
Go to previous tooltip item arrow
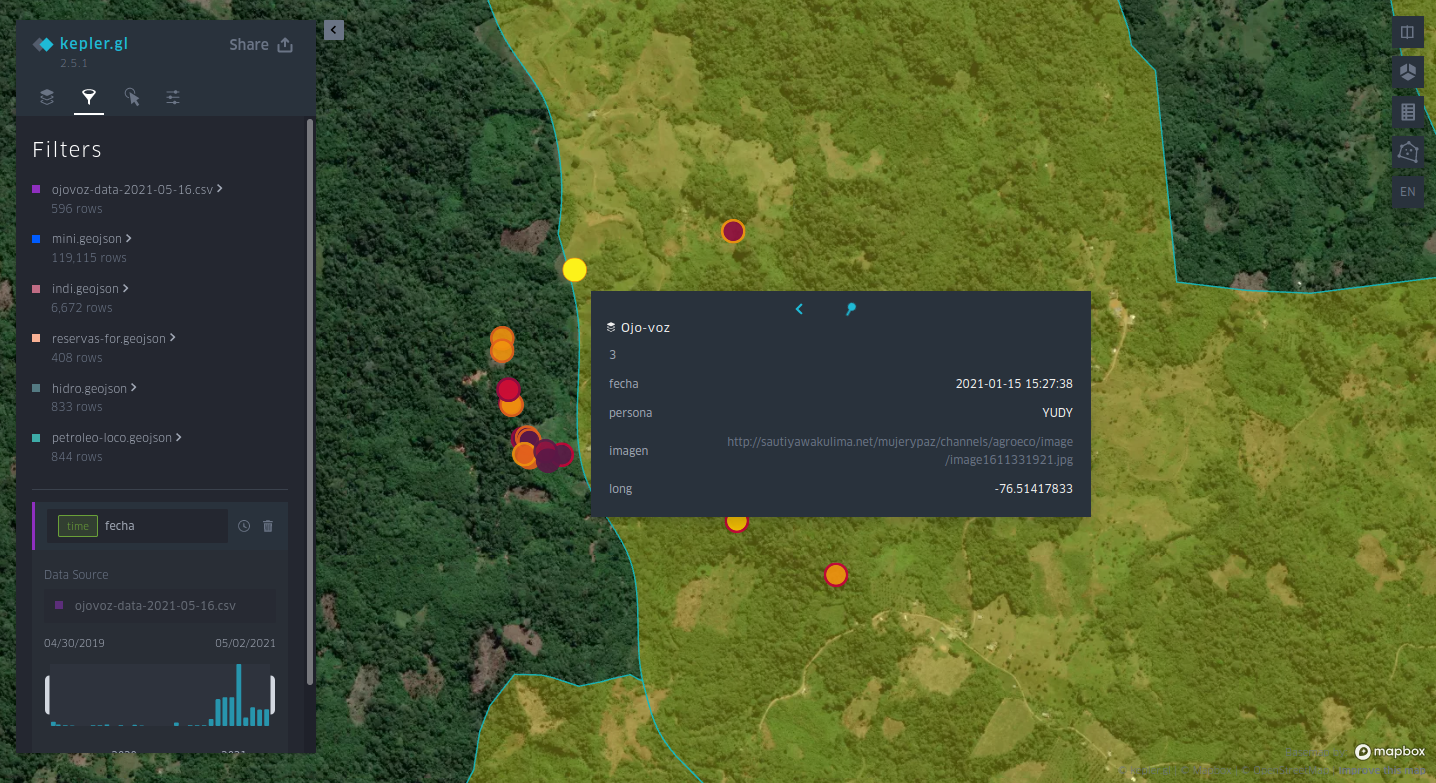799,309
